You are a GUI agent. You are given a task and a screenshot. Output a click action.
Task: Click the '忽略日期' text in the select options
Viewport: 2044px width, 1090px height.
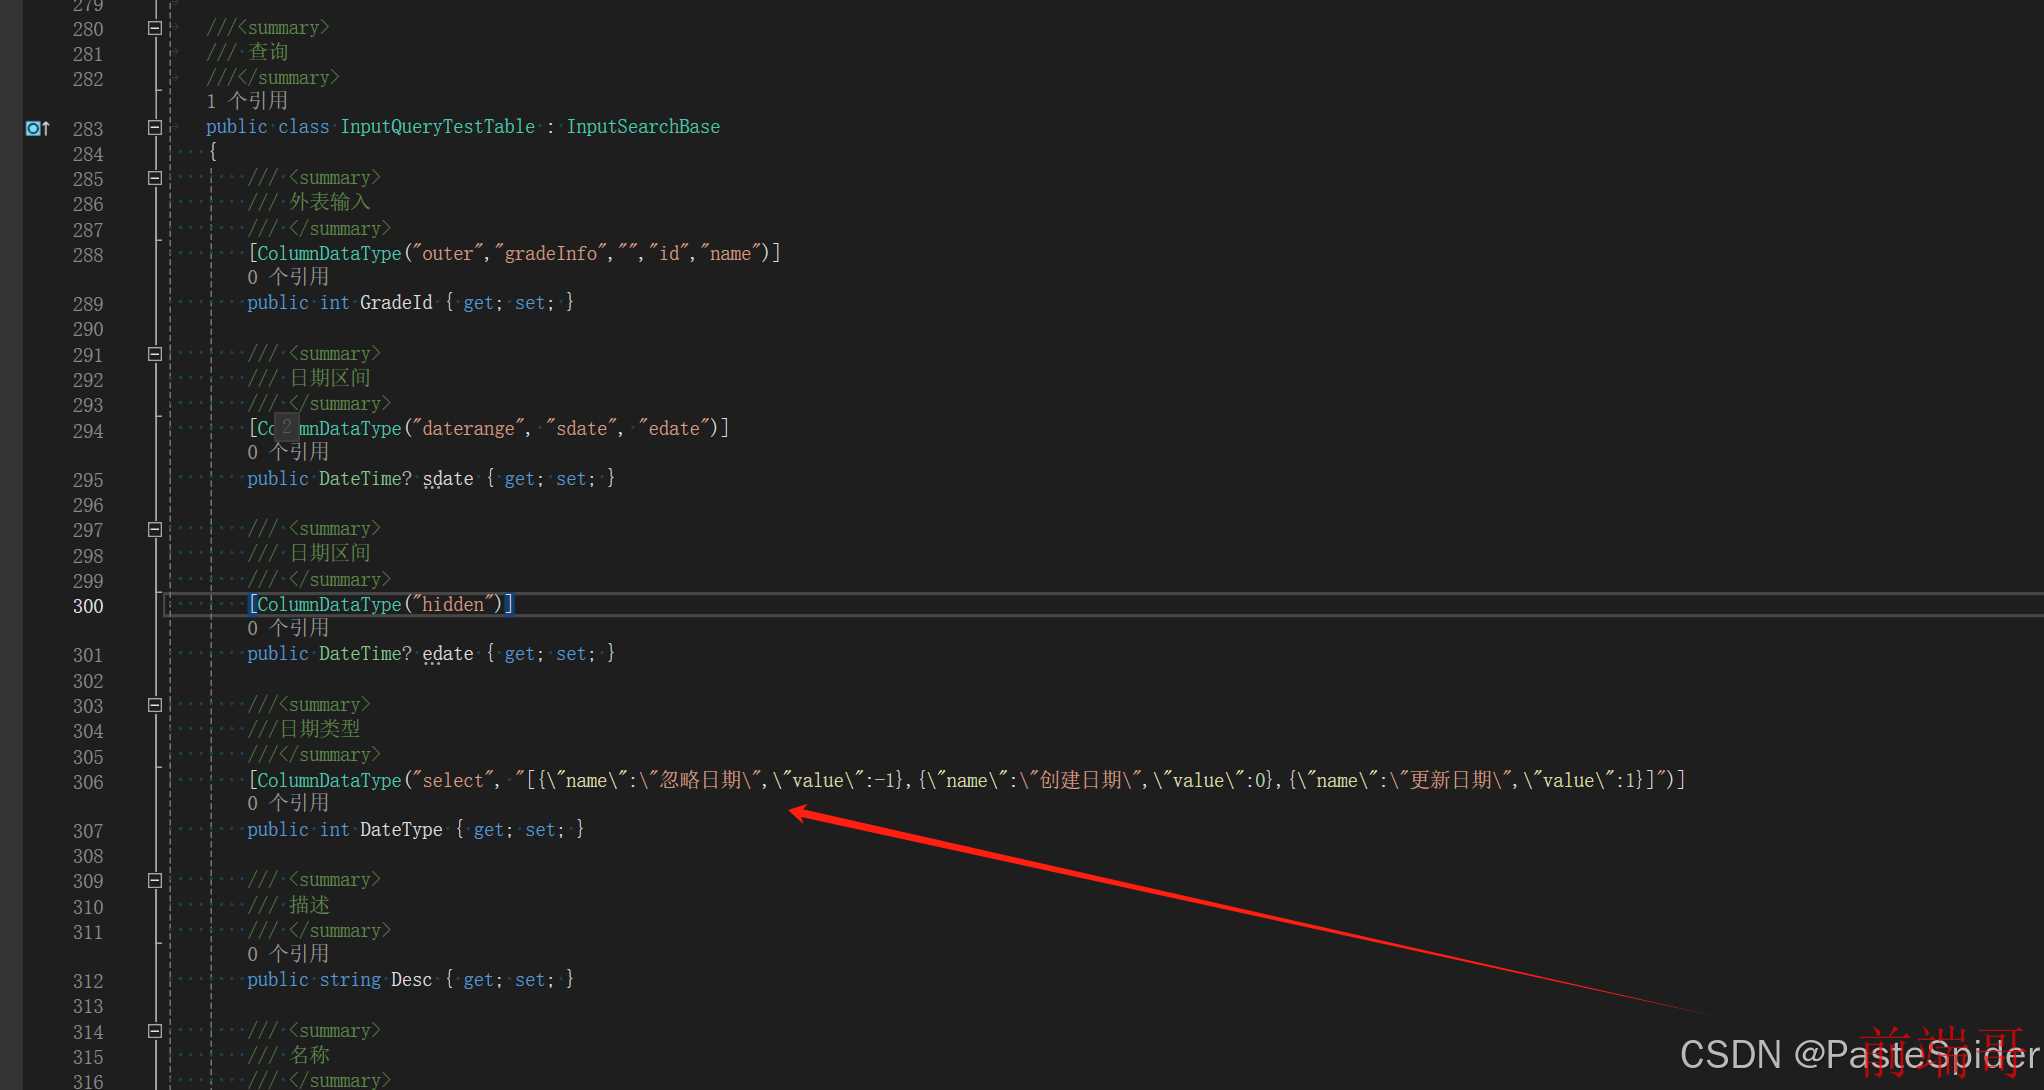(701, 780)
